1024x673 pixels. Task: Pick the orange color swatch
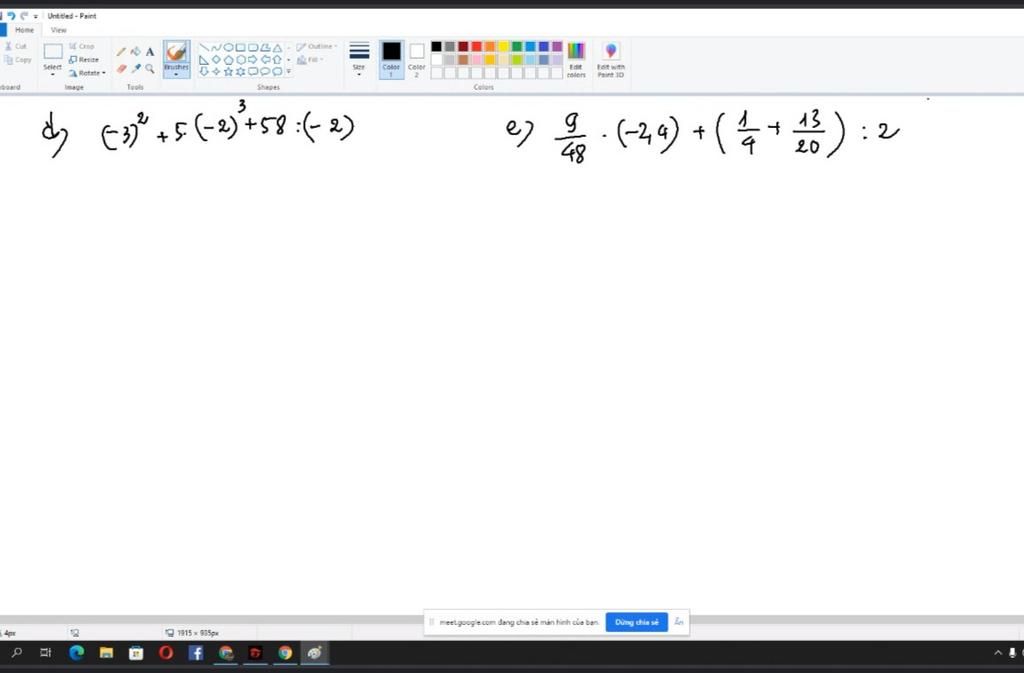click(490, 46)
